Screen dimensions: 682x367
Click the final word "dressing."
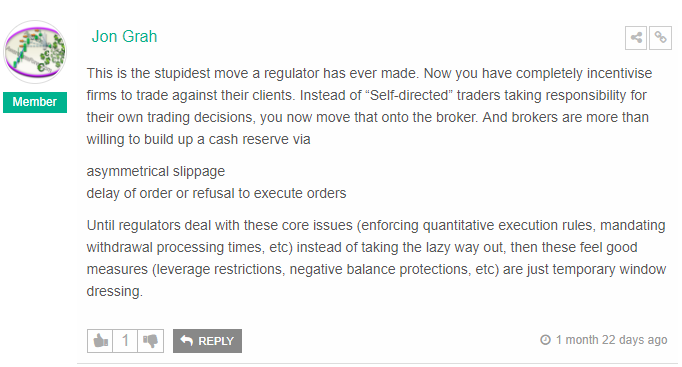click(x=114, y=291)
